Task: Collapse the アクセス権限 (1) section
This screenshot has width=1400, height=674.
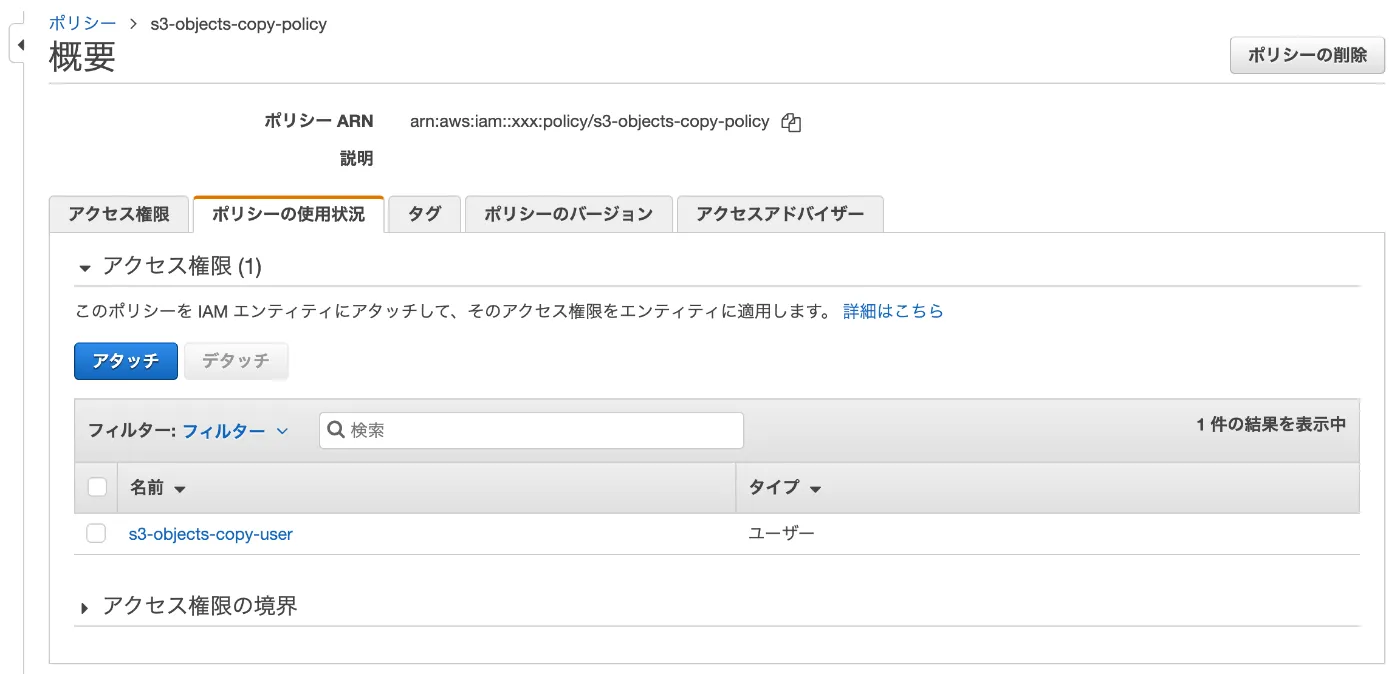Action: pos(85,267)
